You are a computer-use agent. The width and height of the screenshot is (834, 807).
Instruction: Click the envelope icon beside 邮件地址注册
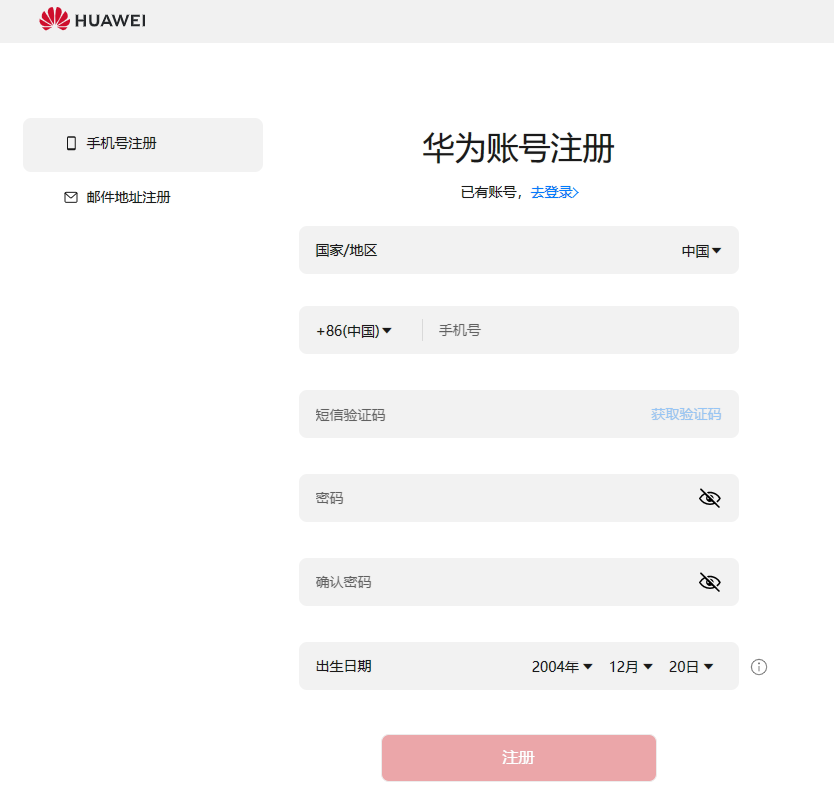[71, 197]
